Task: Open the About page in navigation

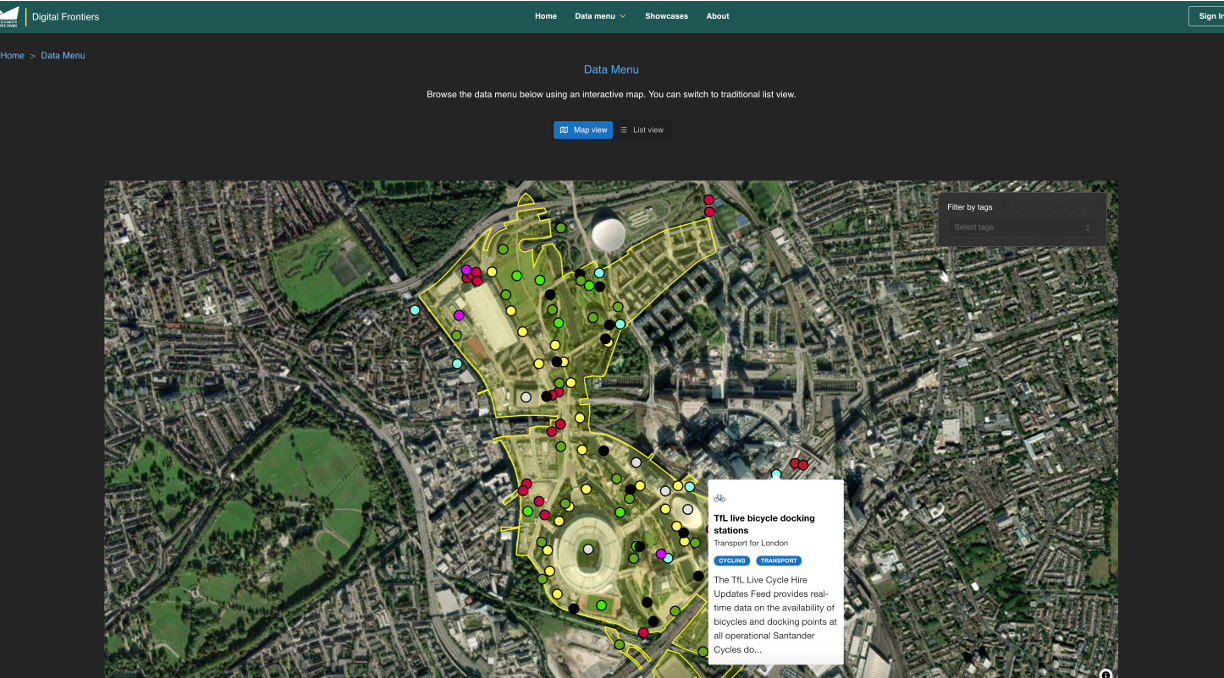Action: [x=718, y=16]
